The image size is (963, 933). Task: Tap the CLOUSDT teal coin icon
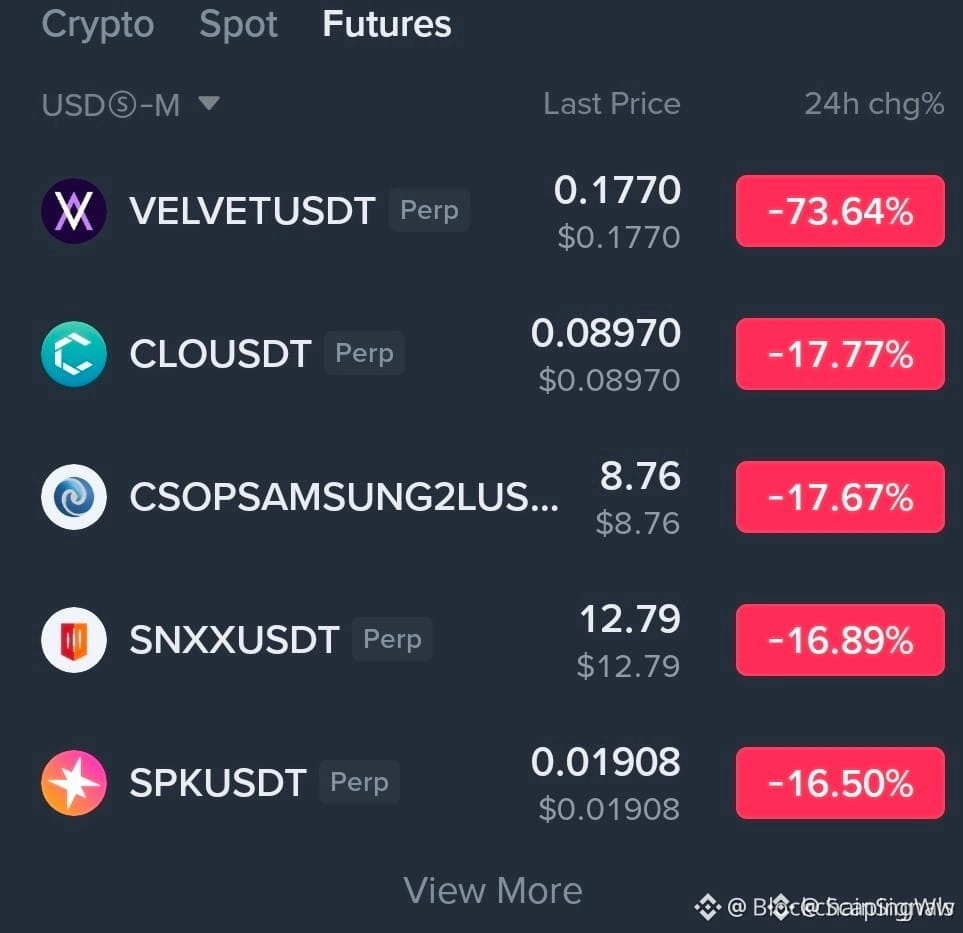[x=74, y=354]
